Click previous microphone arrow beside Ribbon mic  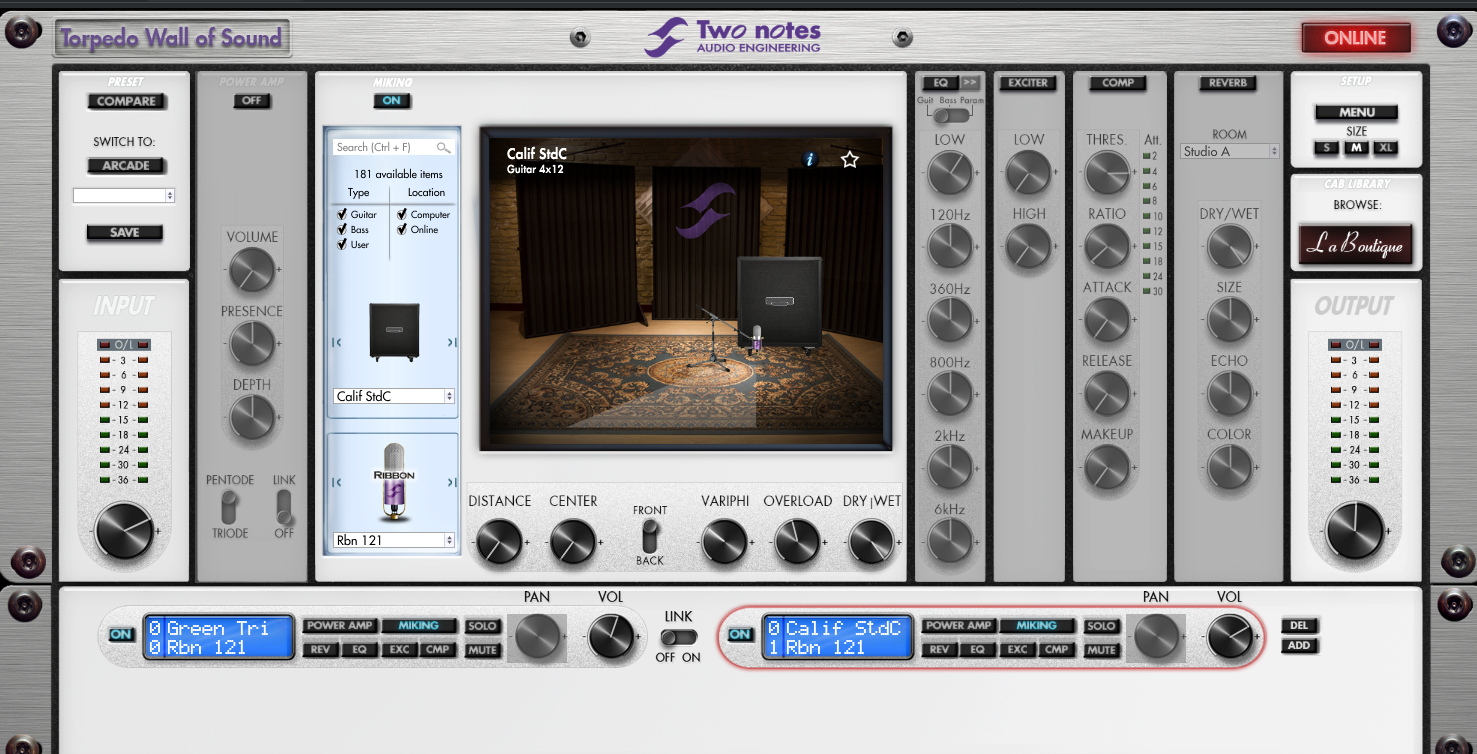point(336,483)
